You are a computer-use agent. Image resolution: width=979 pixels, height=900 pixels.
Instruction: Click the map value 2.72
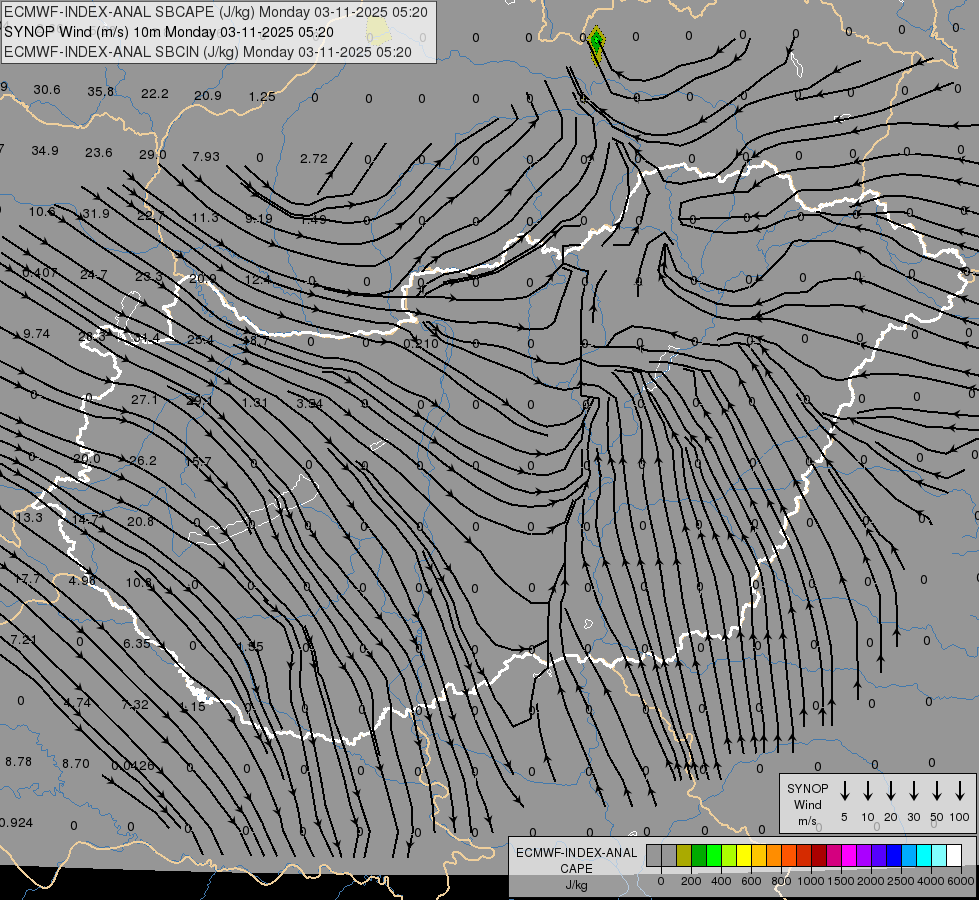(313, 159)
